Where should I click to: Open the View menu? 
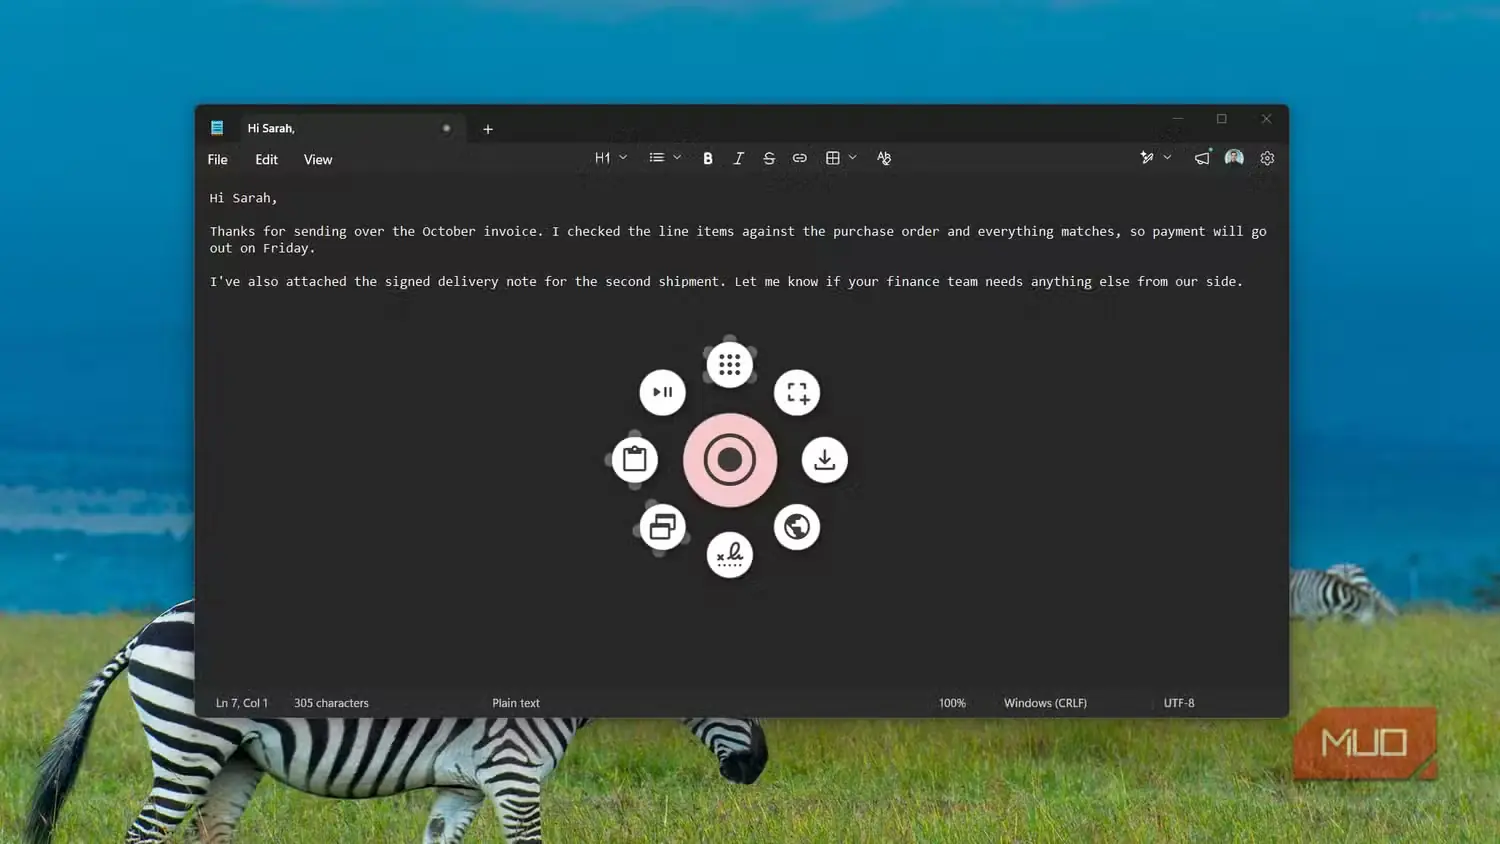pyautogui.click(x=318, y=160)
